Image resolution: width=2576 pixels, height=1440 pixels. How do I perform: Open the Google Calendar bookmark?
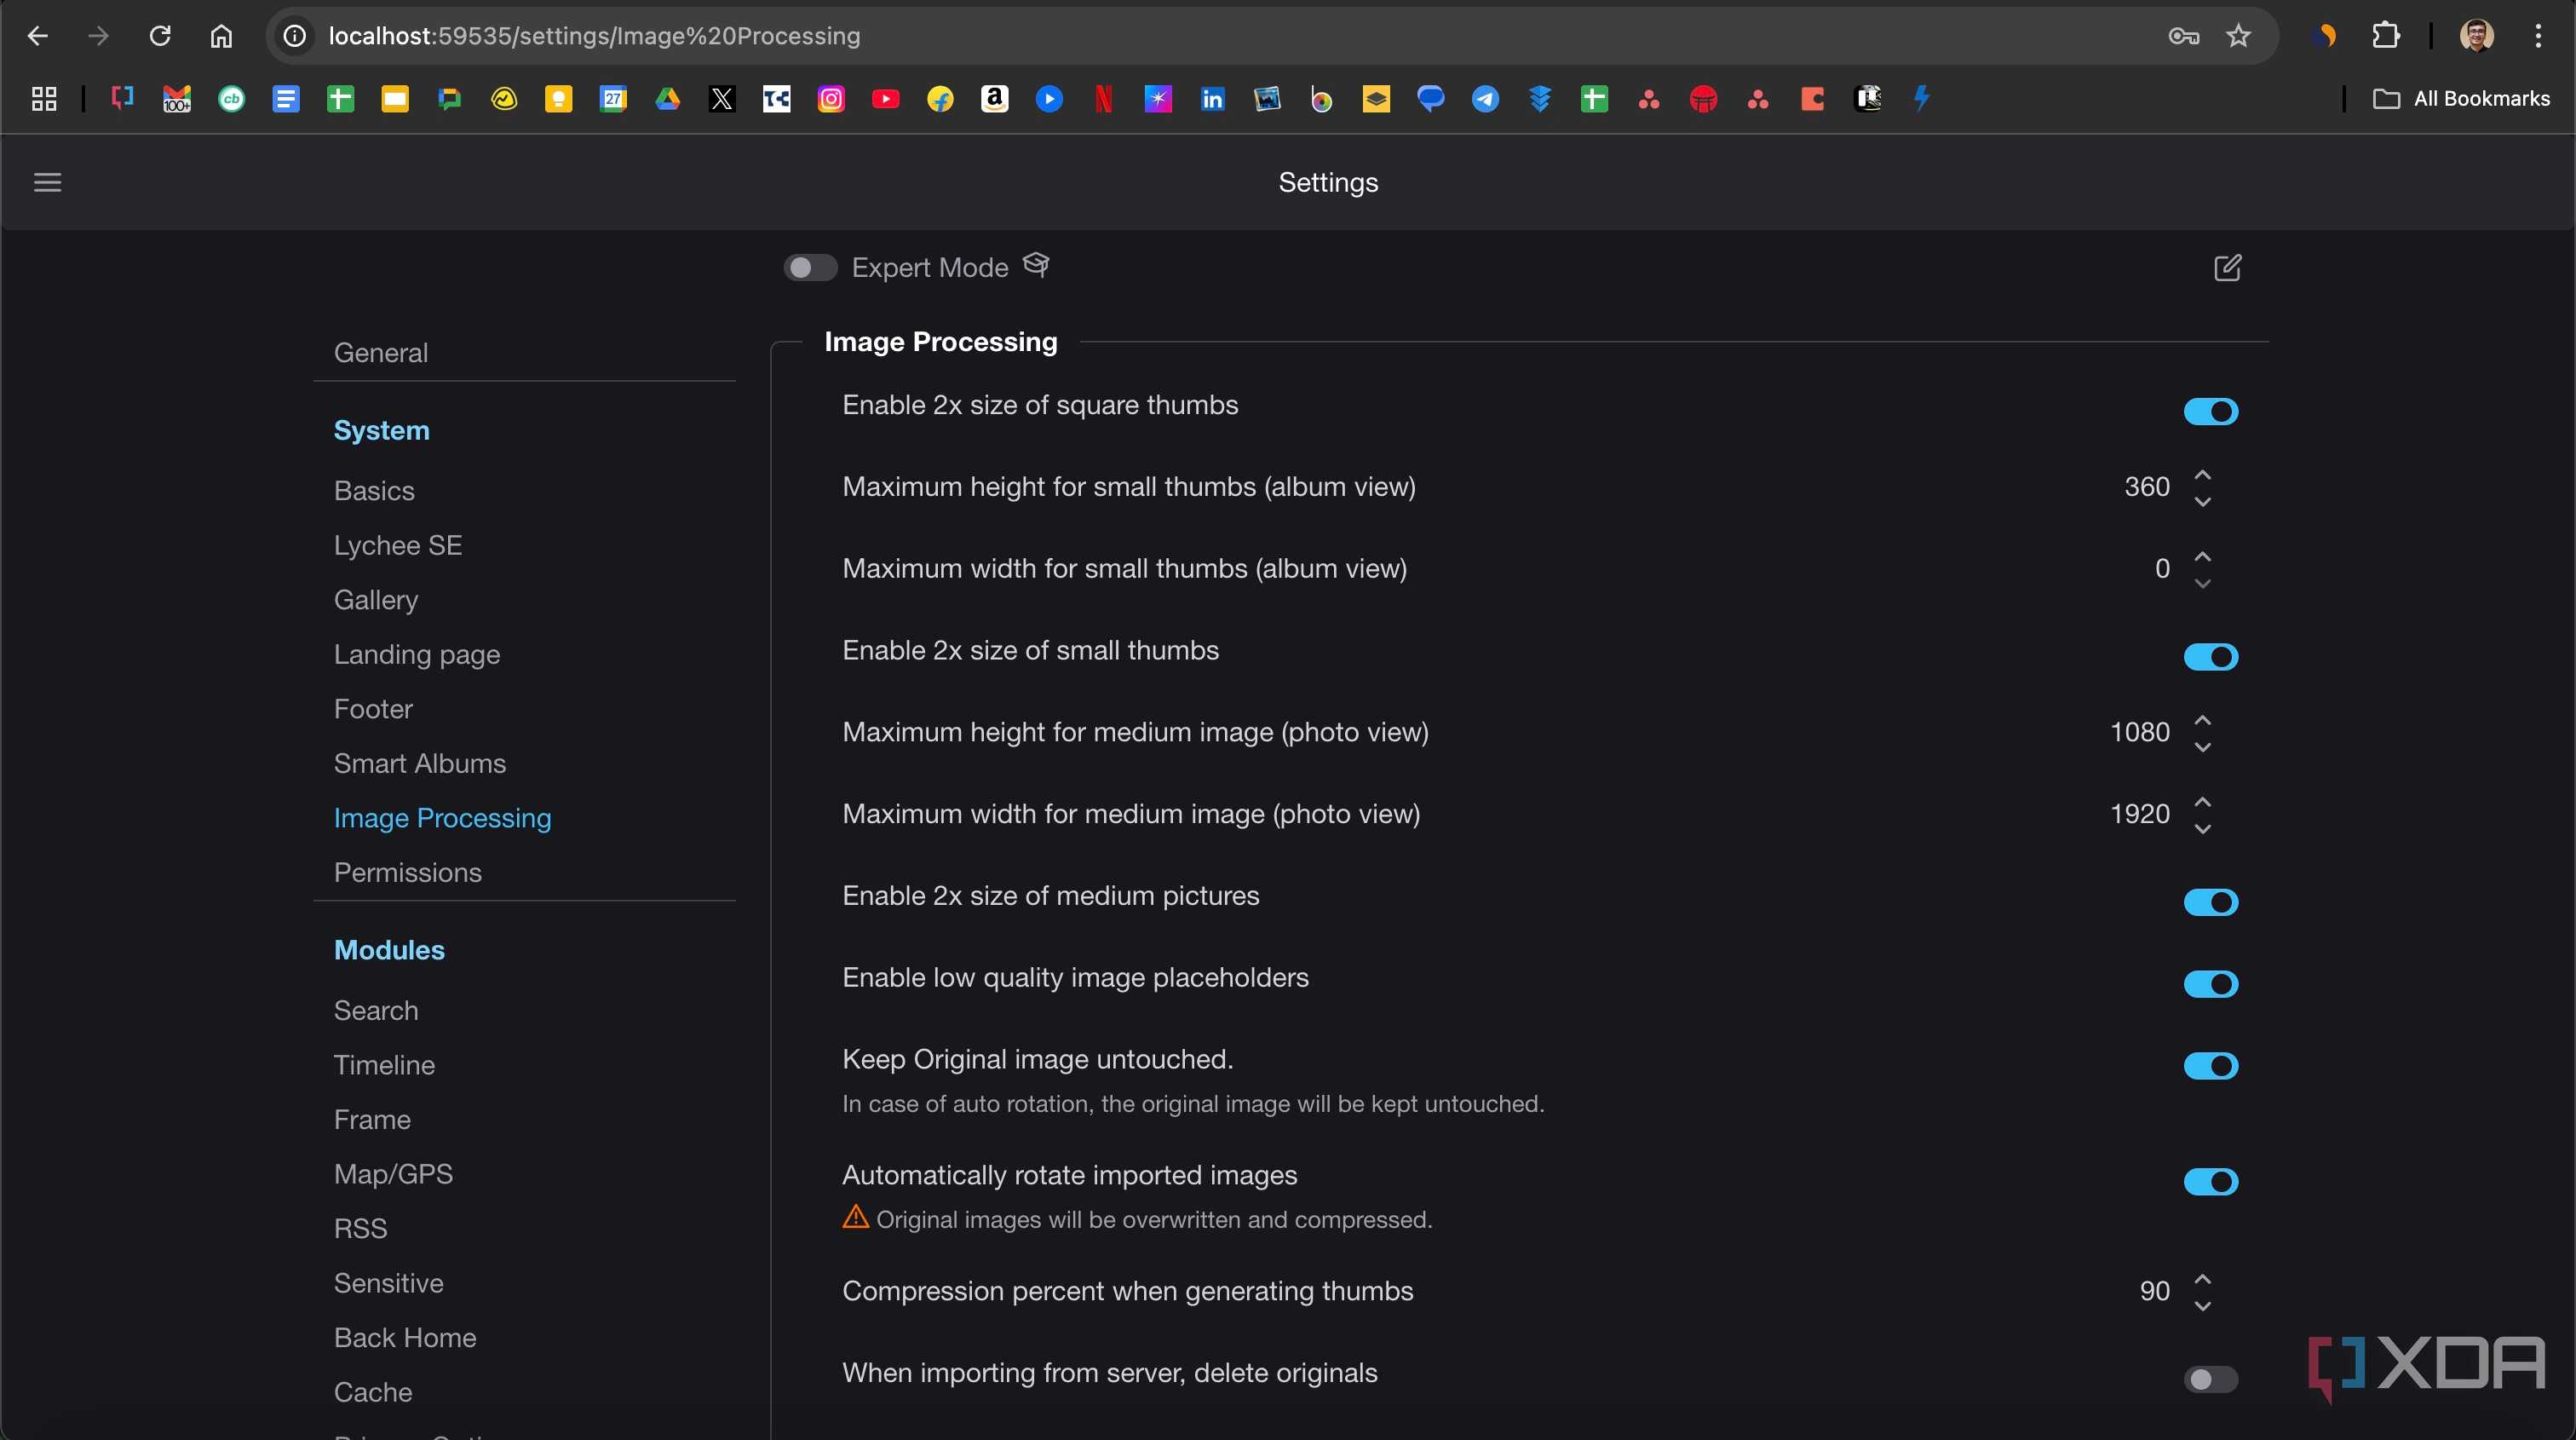(613, 98)
